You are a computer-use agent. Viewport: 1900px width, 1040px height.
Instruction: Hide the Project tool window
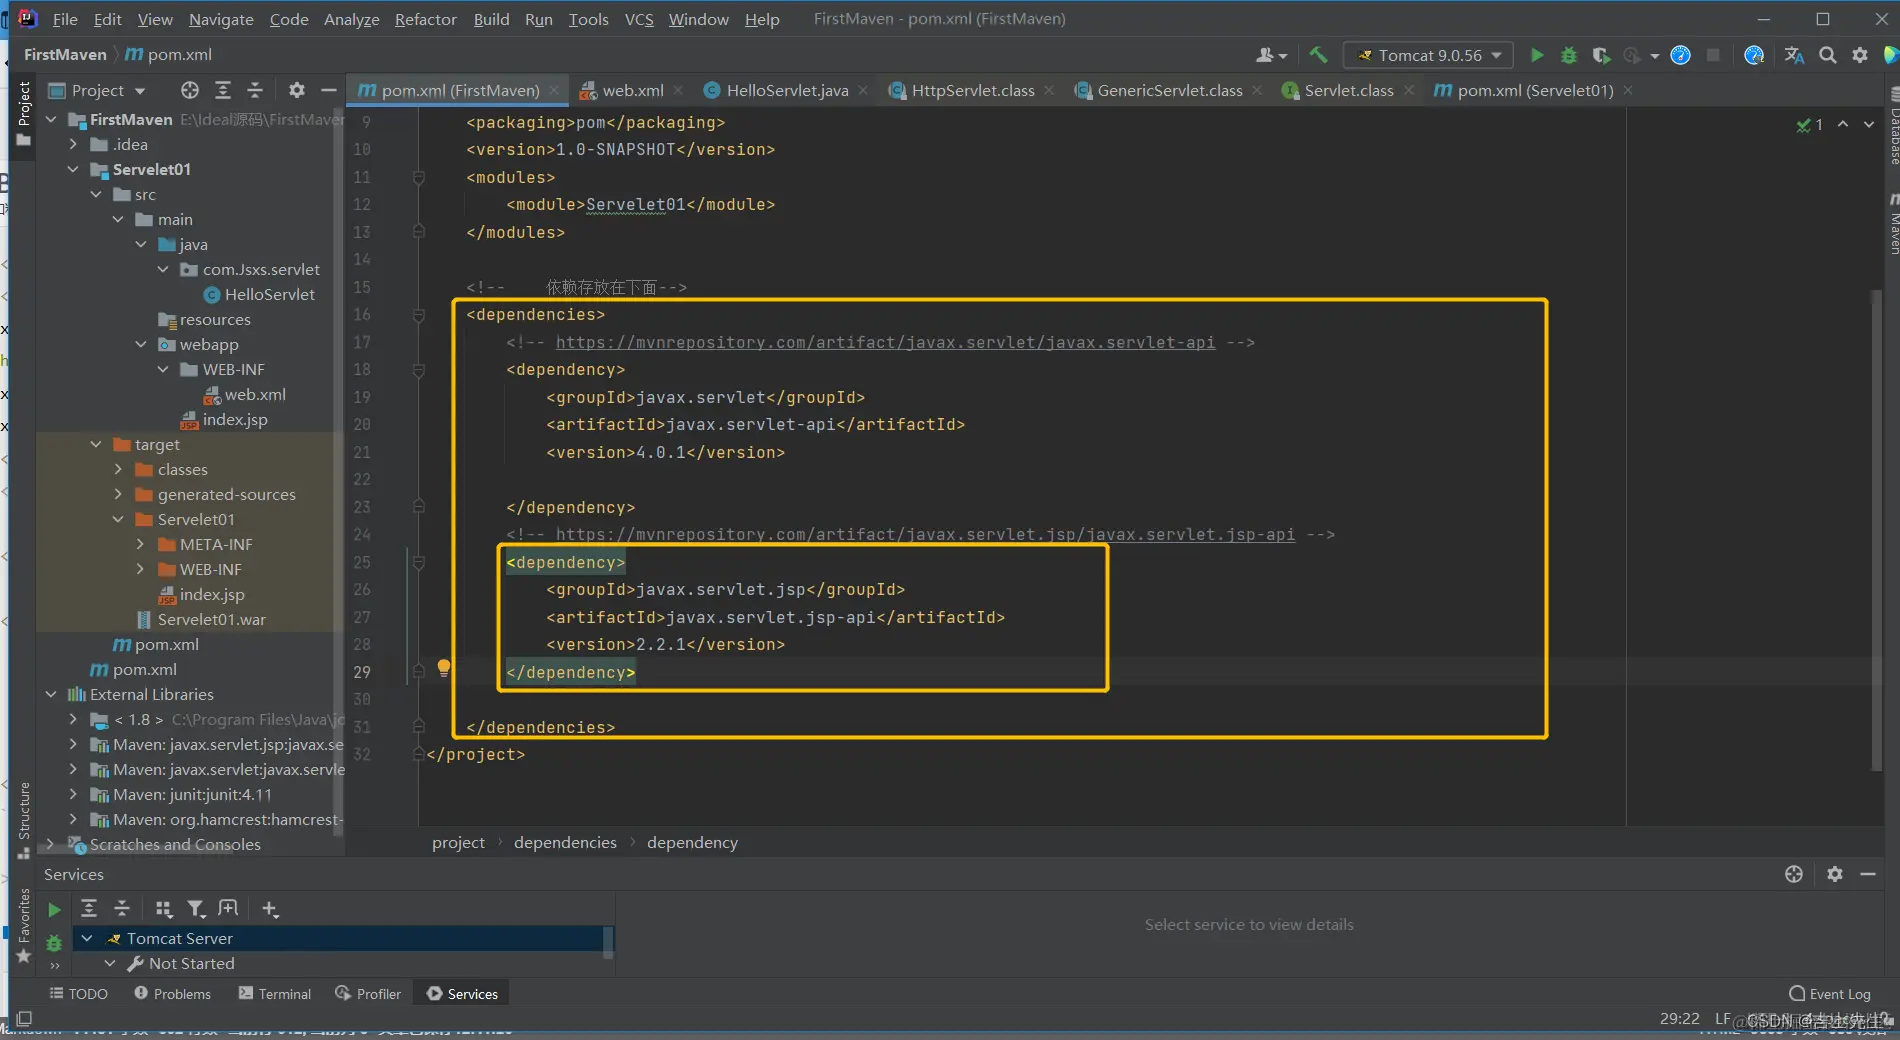click(328, 90)
